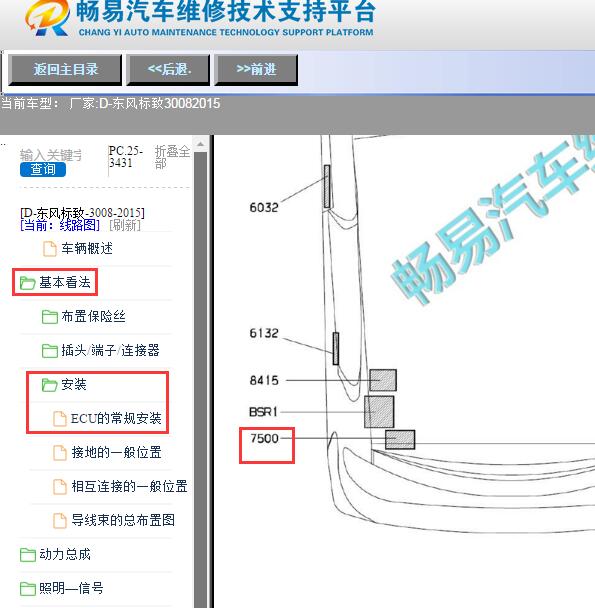Click the [D-东风标致-3008-2015] heading
The image size is (595, 608).
pos(82,213)
